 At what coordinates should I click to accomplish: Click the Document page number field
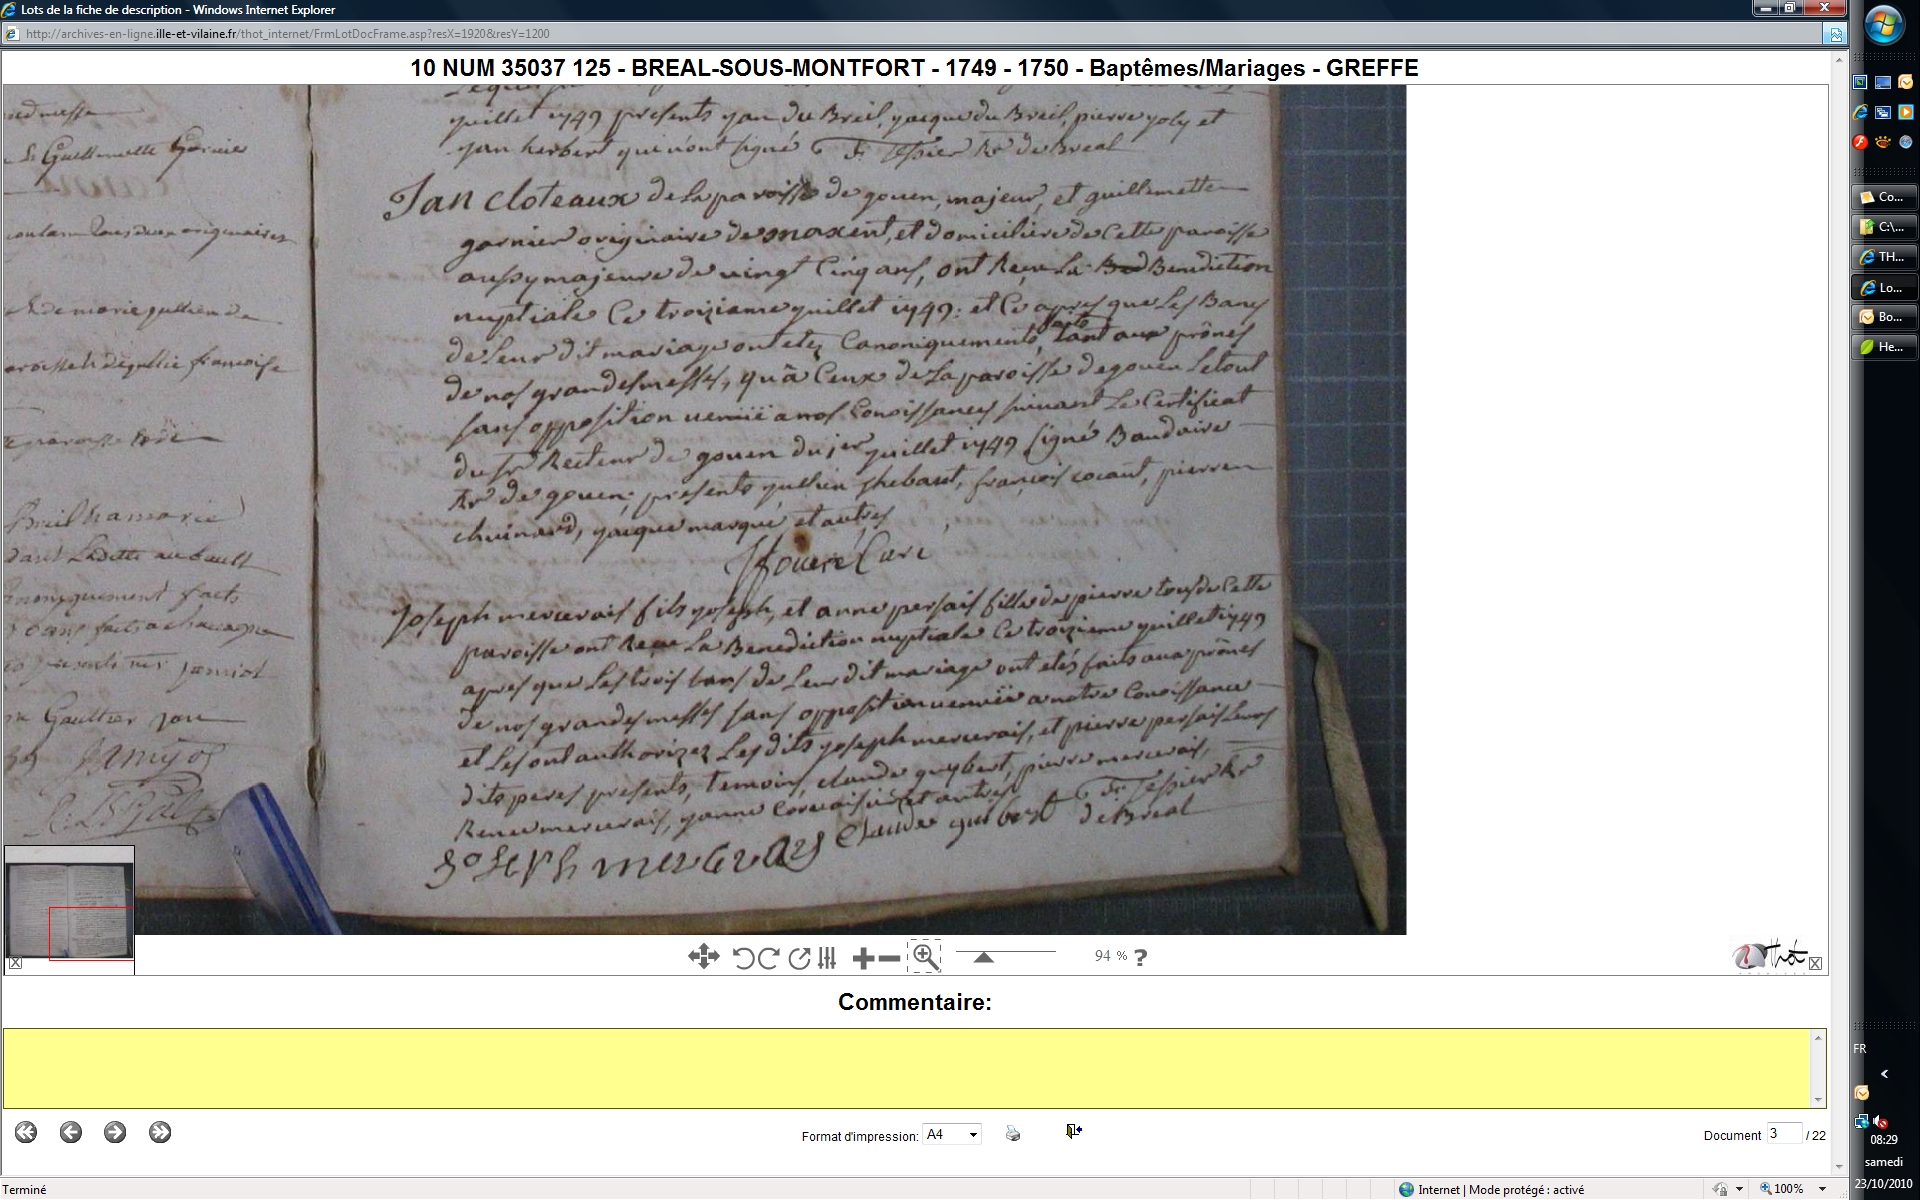pos(1783,1134)
